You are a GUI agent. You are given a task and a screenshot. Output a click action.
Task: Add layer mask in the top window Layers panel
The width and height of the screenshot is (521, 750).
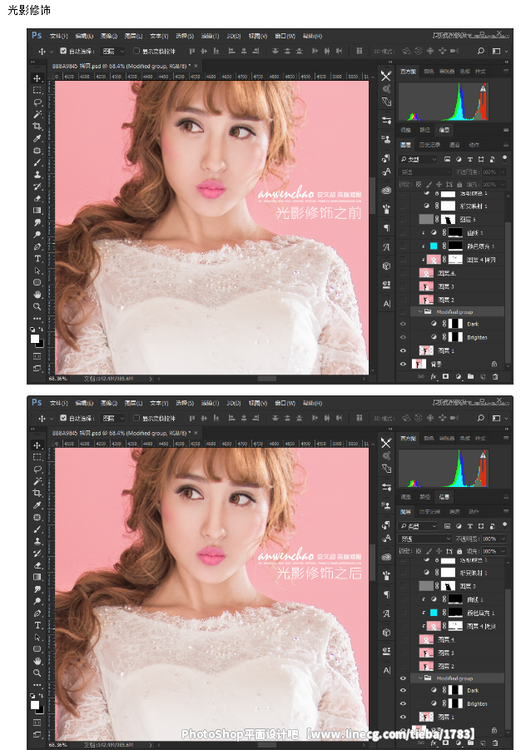tap(446, 376)
